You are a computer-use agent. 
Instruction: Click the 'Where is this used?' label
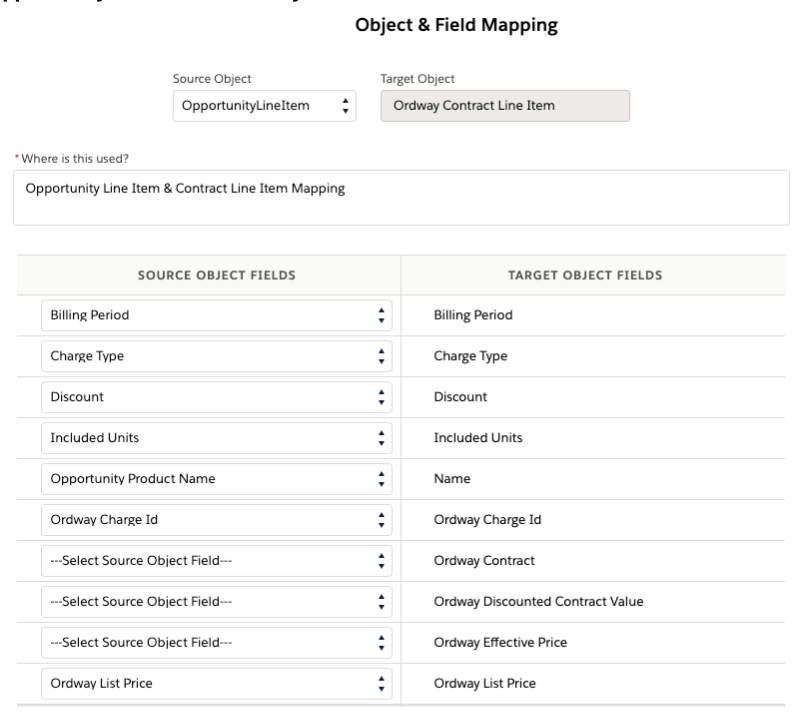(75, 159)
